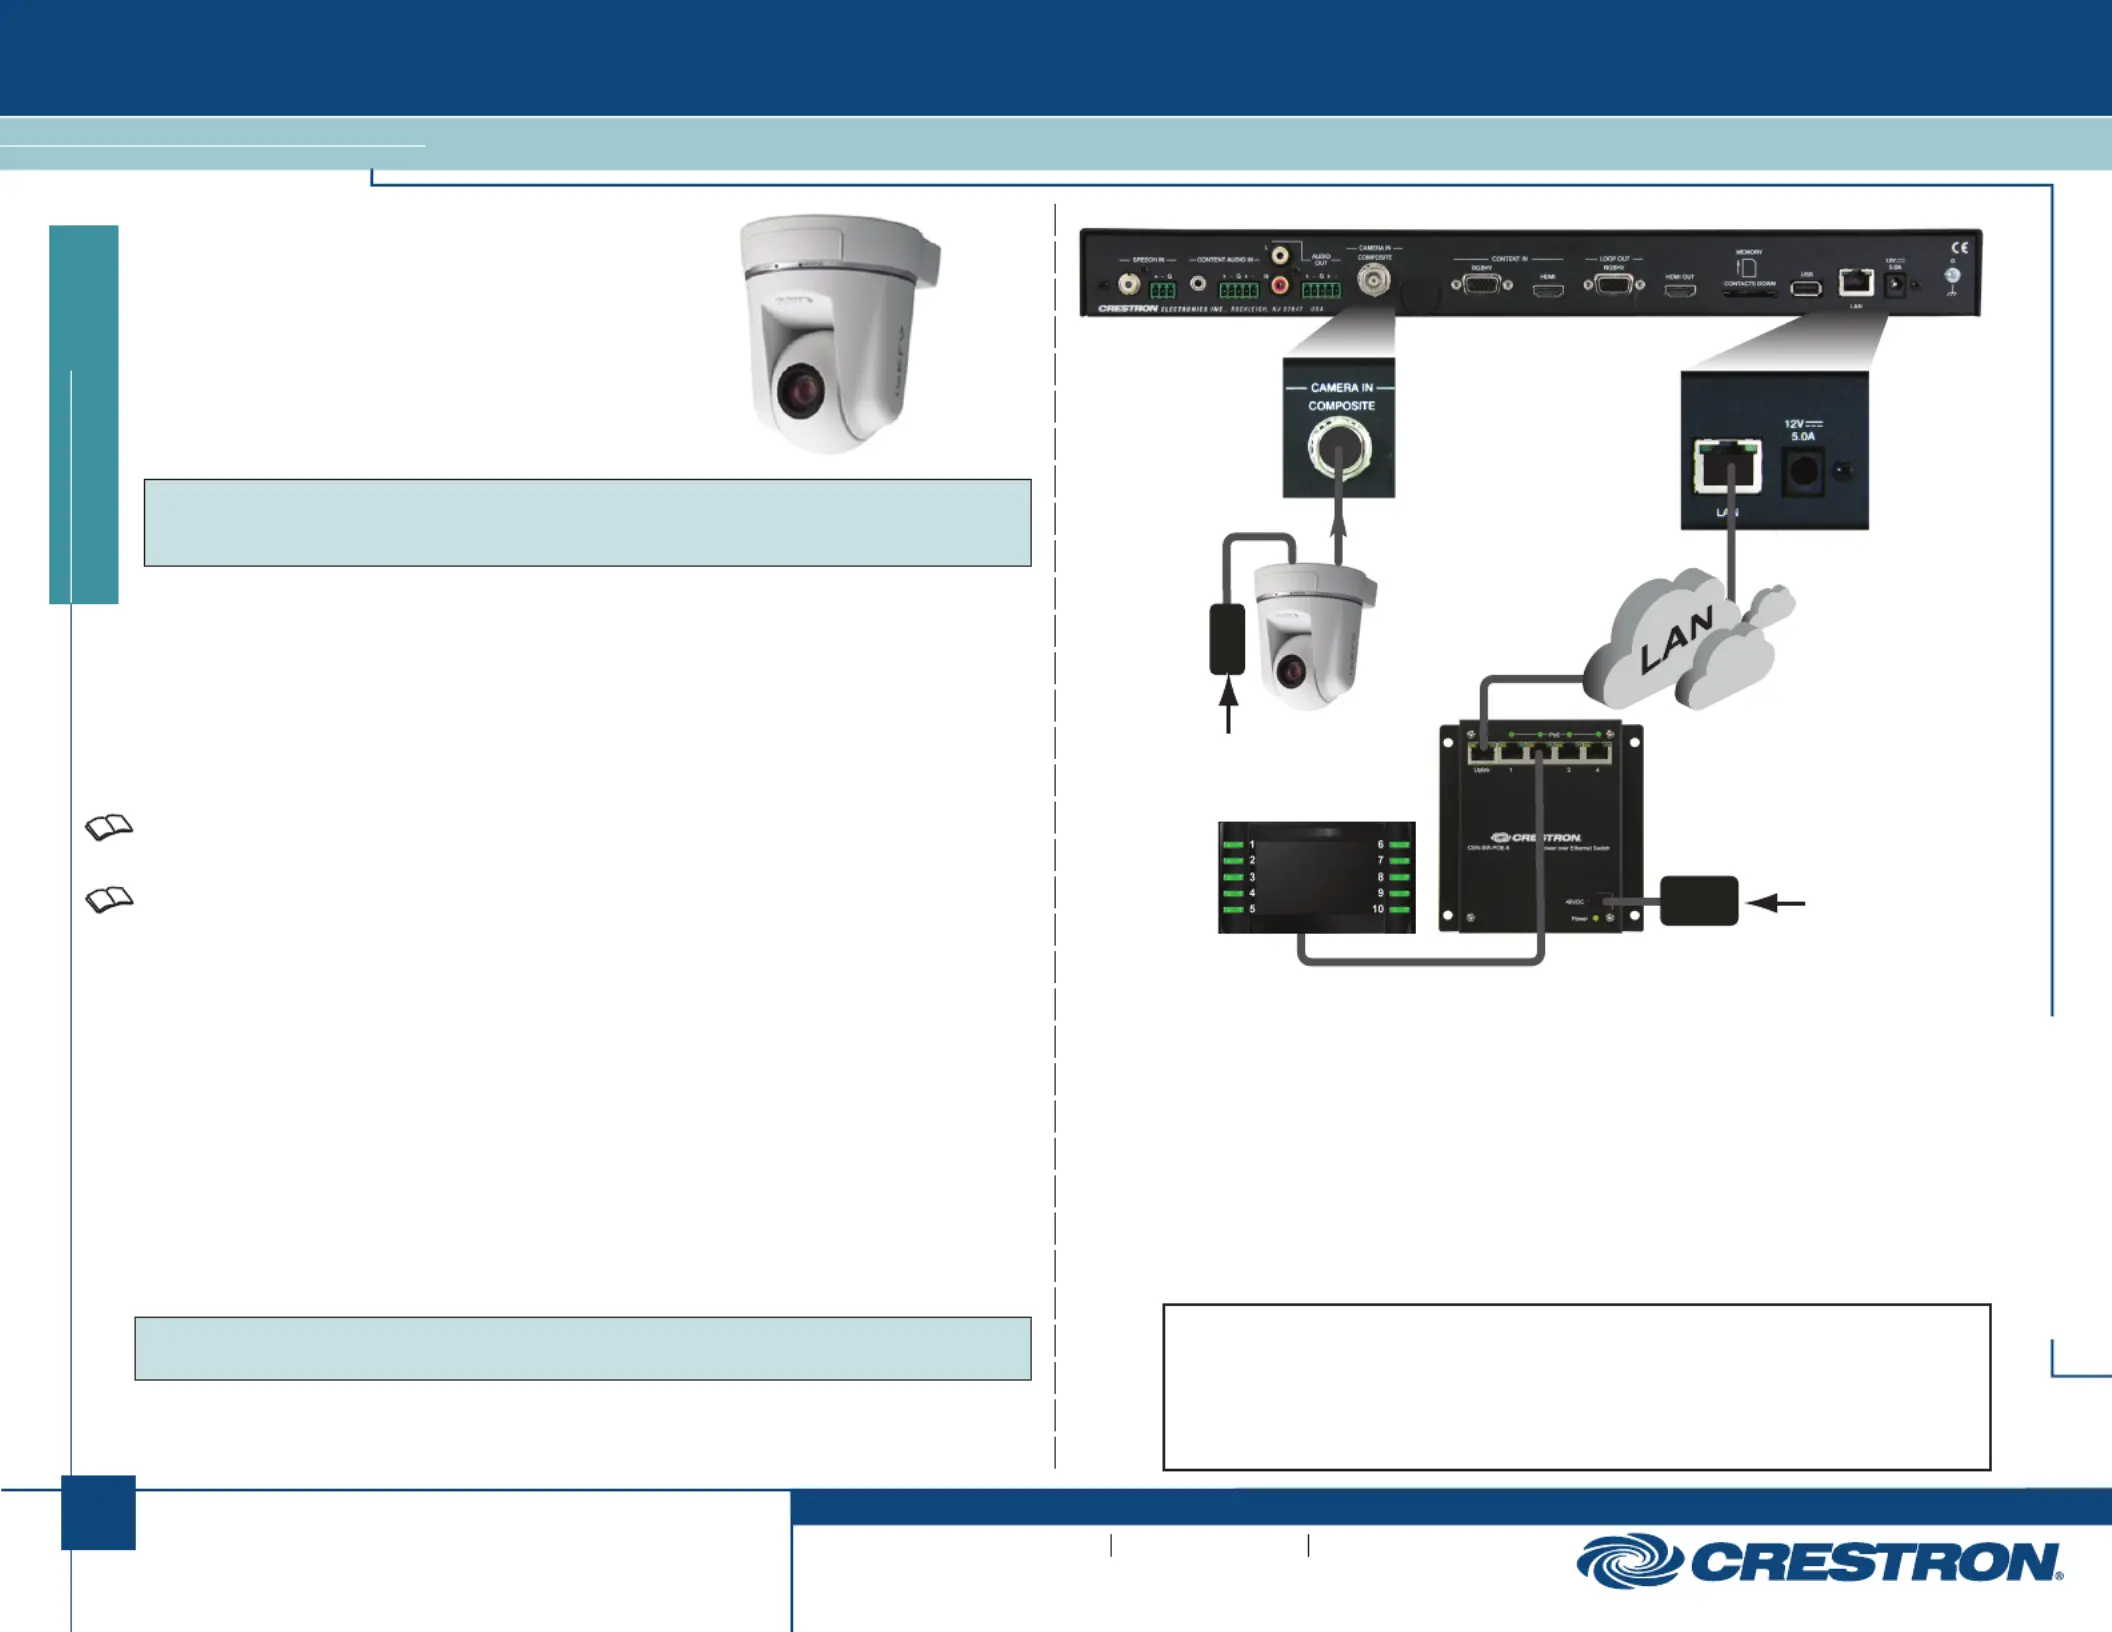
Task: Click the Uplink port on PoE switch
Action: coord(1482,753)
